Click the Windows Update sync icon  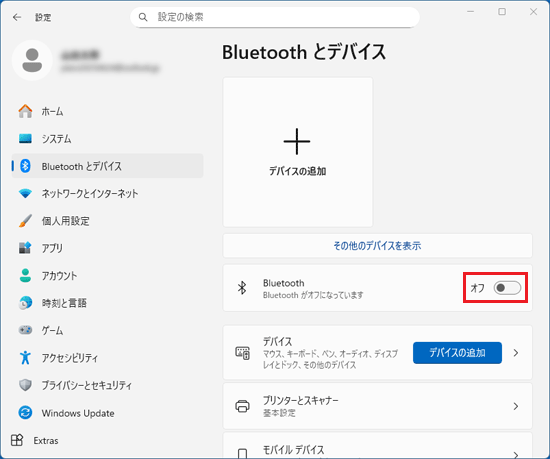coord(25,412)
